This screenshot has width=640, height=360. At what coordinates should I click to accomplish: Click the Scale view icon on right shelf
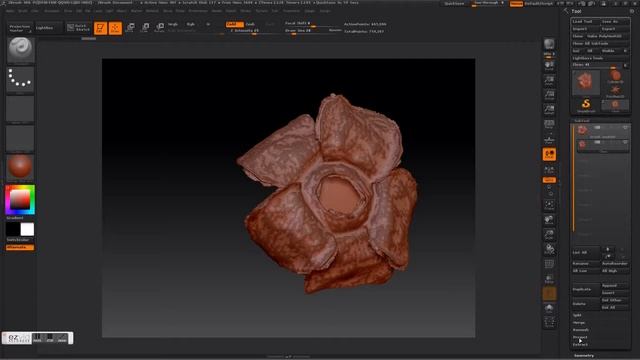[x=549, y=235]
